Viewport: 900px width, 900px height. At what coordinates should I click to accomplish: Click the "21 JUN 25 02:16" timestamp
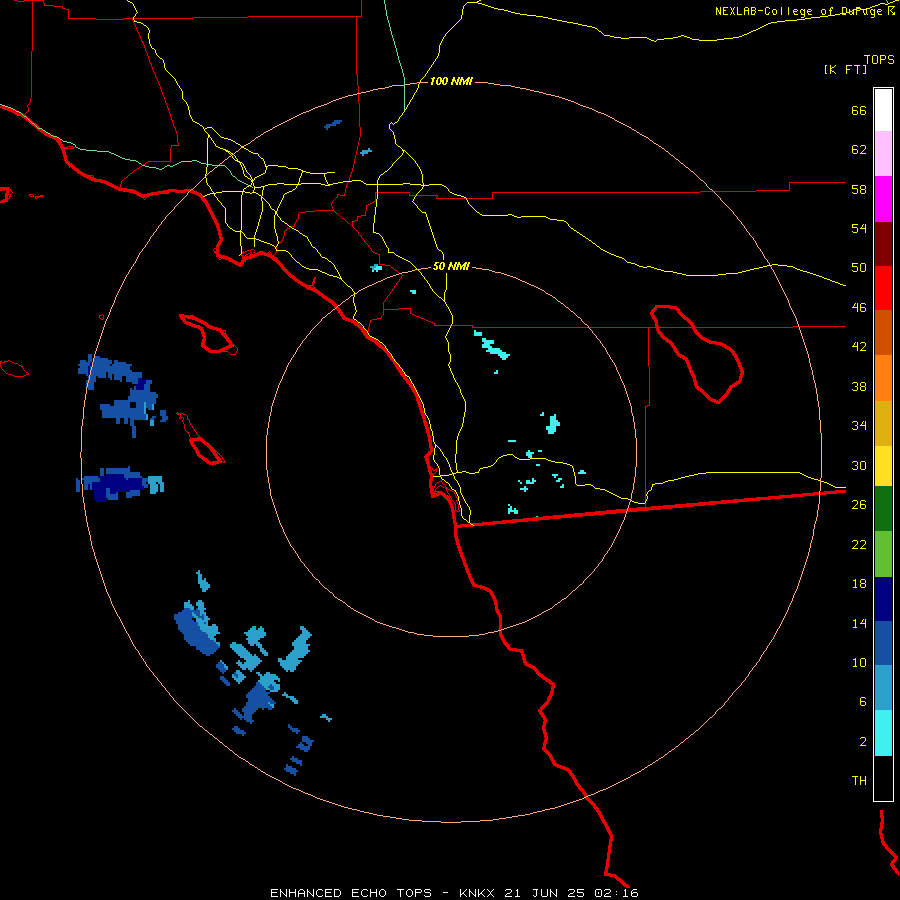(571, 893)
